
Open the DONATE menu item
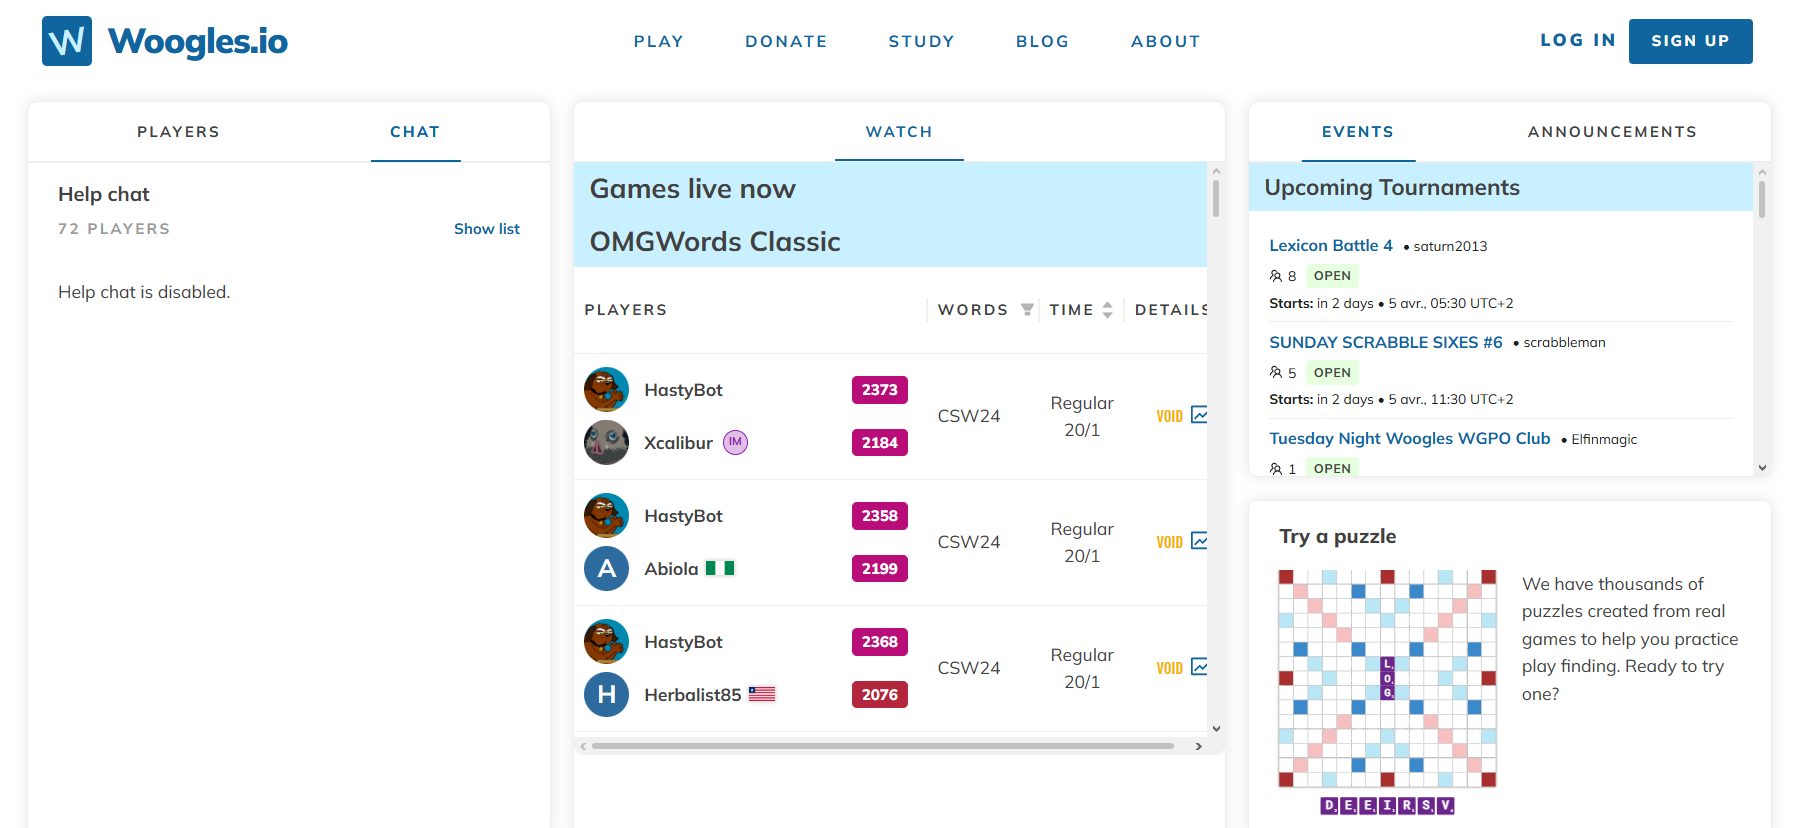[786, 41]
